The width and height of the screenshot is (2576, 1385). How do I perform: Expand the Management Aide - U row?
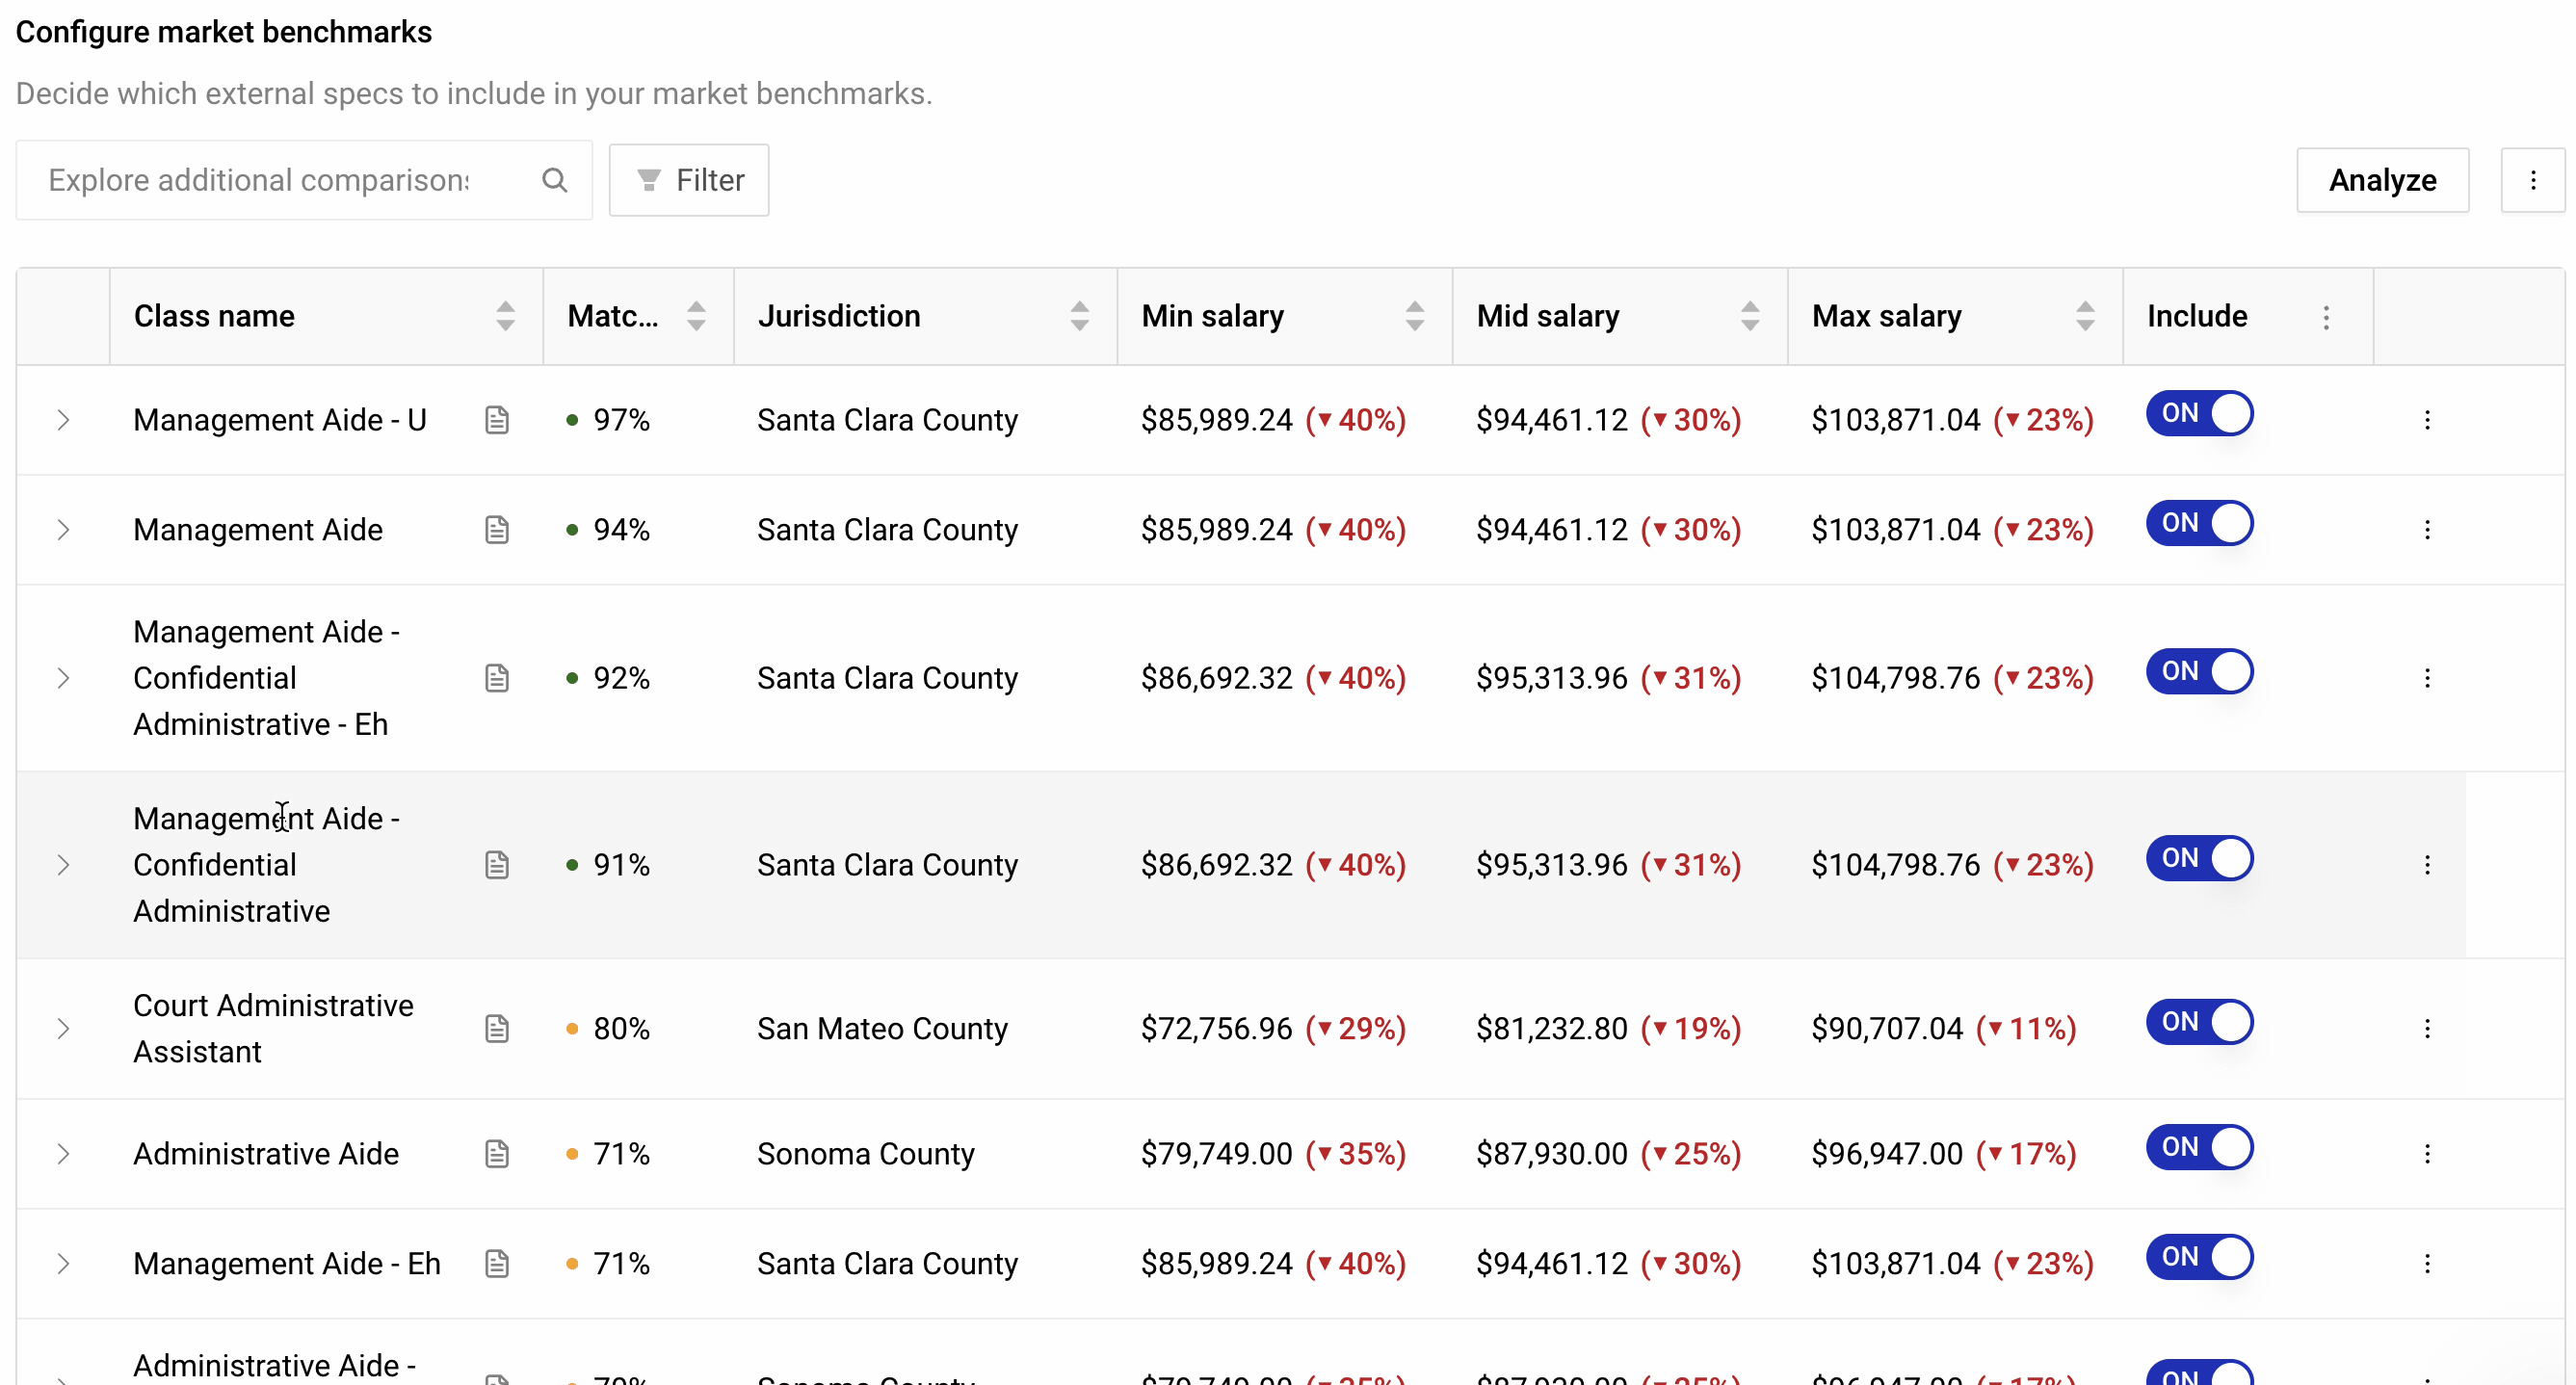coord(63,420)
